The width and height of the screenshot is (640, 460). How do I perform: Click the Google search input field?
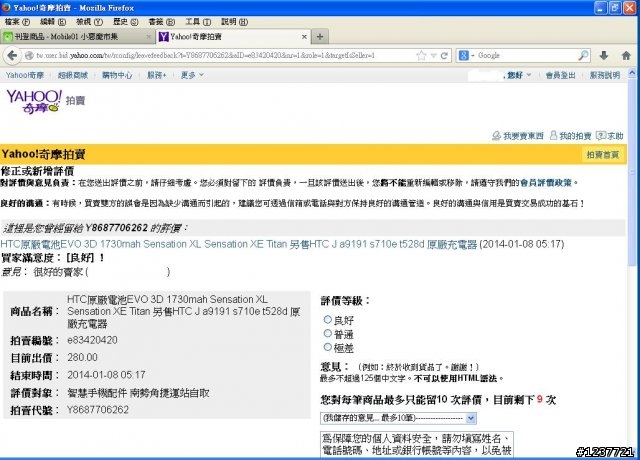point(527,55)
